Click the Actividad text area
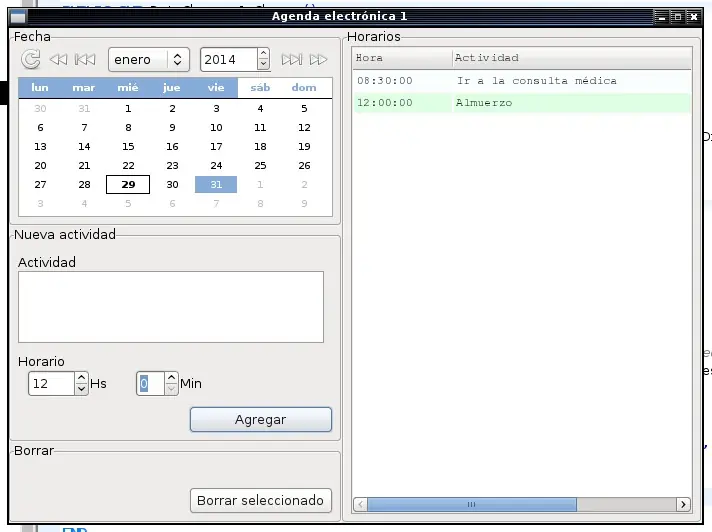Screen dimensions: 712x532 click(171, 307)
